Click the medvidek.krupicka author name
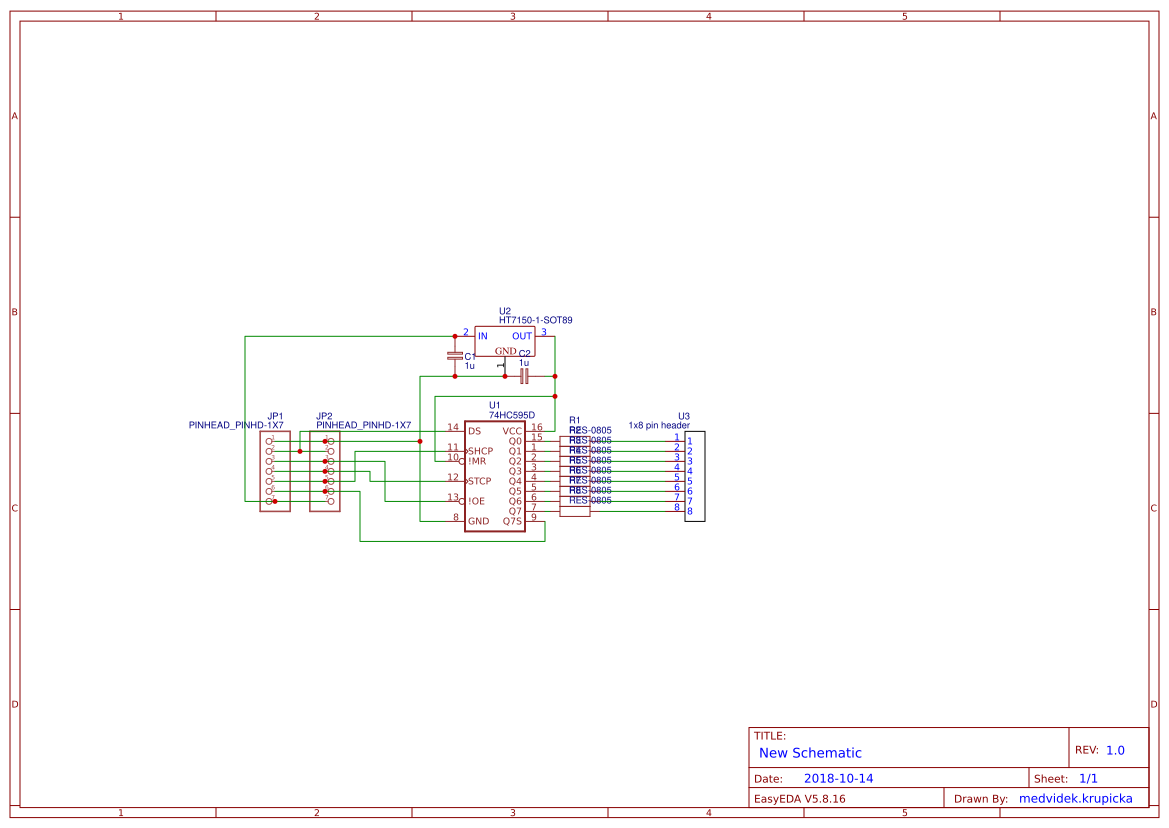Image resolution: width=1169 pixels, height=828 pixels. click(x=1077, y=798)
